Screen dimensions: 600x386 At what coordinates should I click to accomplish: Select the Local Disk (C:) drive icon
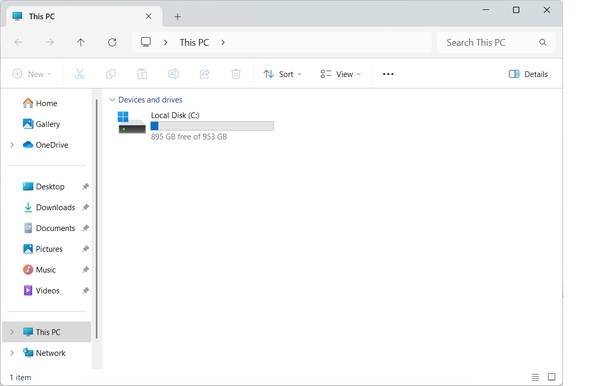pyautogui.click(x=132, y=122)
